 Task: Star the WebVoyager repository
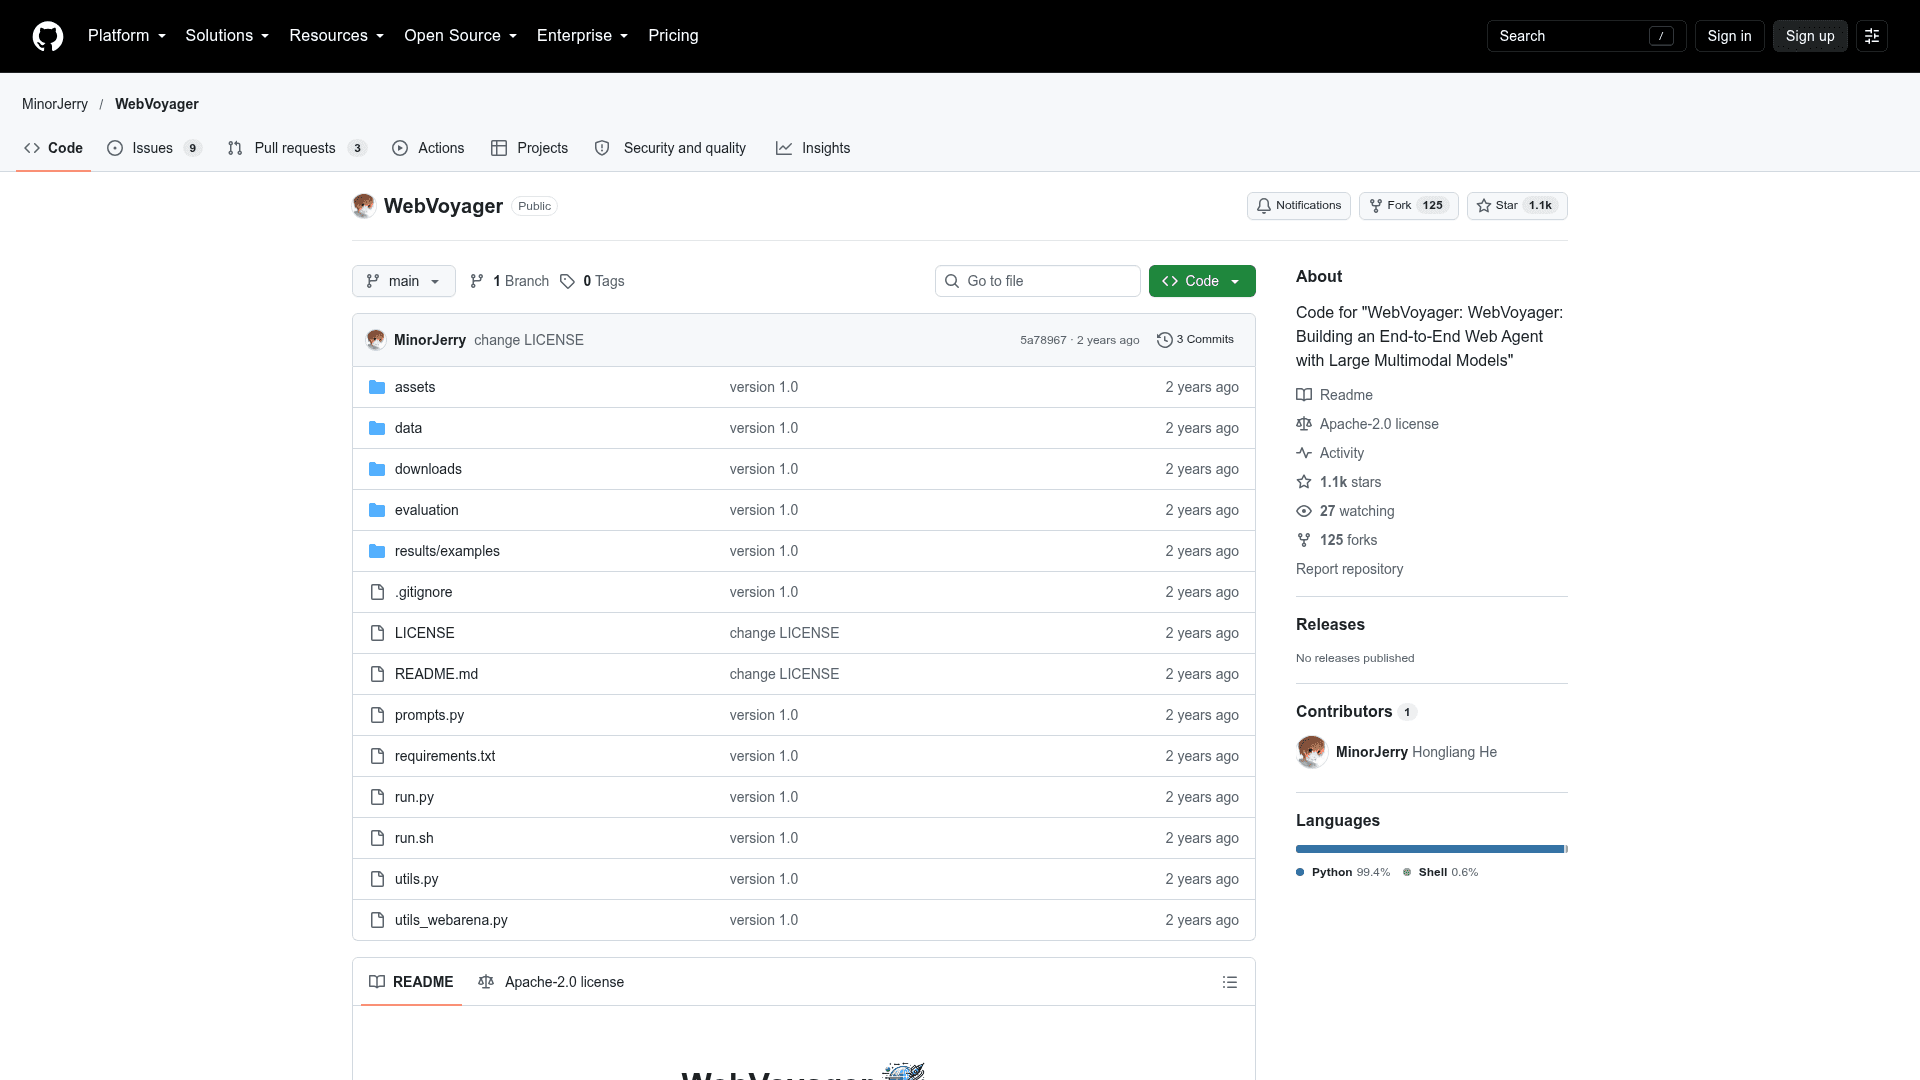(1517, 206)
